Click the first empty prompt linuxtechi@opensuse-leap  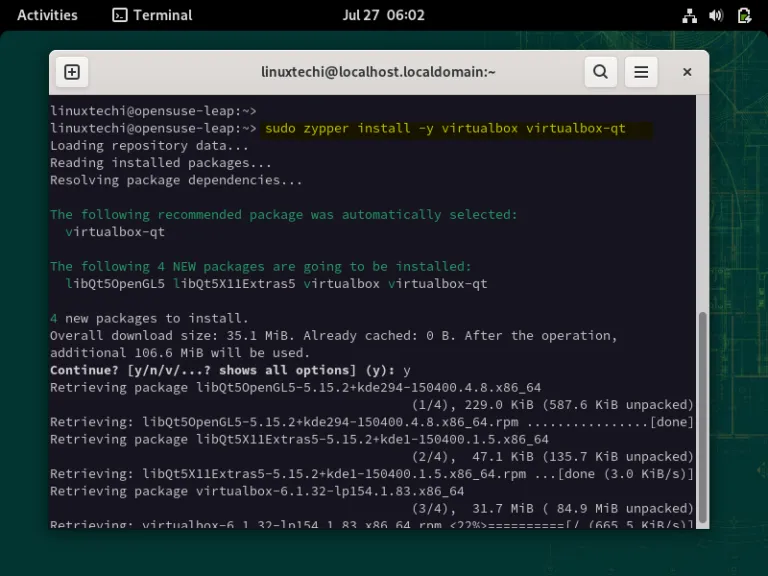click(x=153, y=111)
